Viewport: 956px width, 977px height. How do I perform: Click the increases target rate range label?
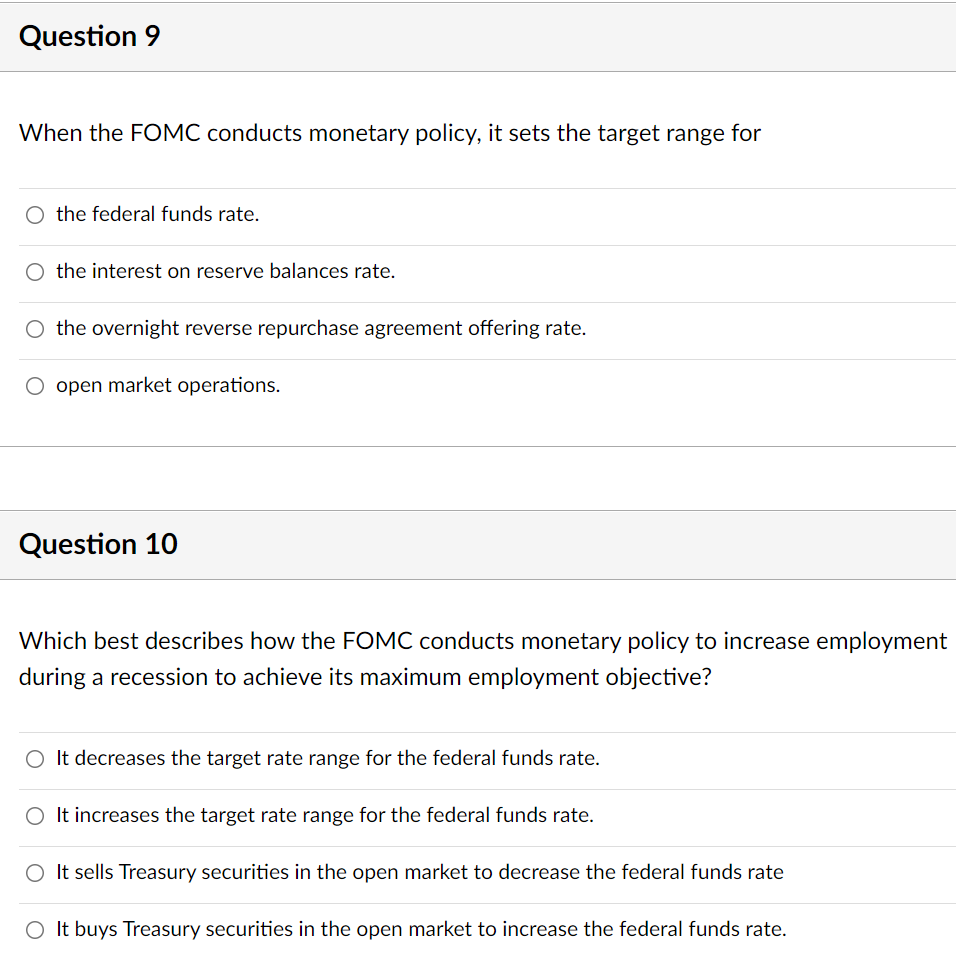325,815
